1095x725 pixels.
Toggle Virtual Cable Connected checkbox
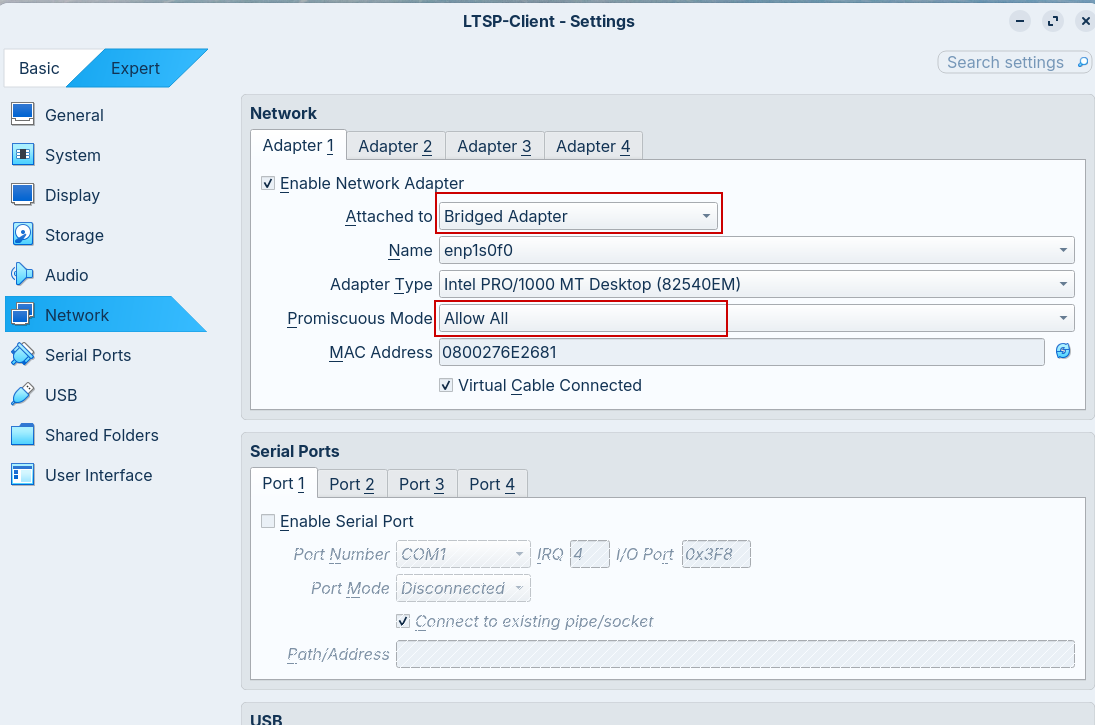(446, 385)
